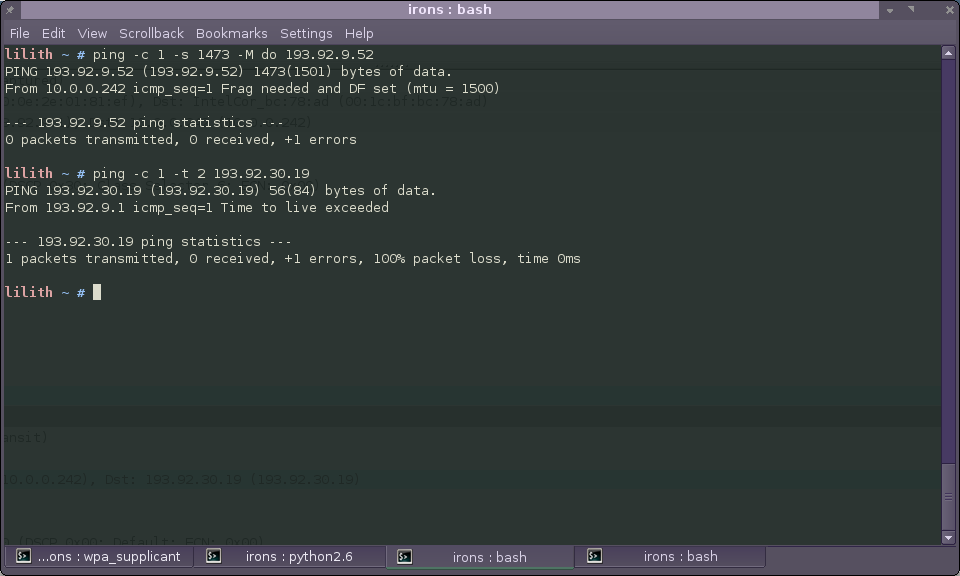Click the 'ping -c 1 -t 2 193.92.30.19' command
Screen dimensions: 960x576
point(201,174)
